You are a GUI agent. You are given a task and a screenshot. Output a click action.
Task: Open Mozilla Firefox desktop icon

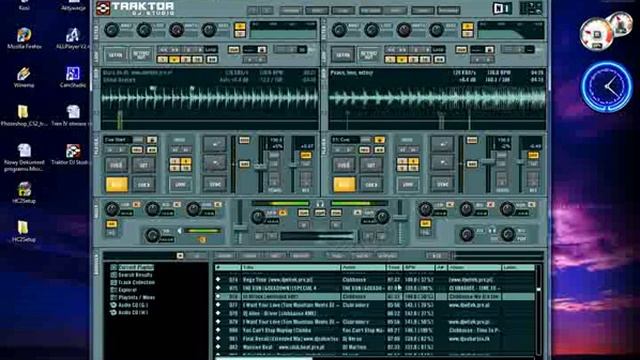[24, 39]
